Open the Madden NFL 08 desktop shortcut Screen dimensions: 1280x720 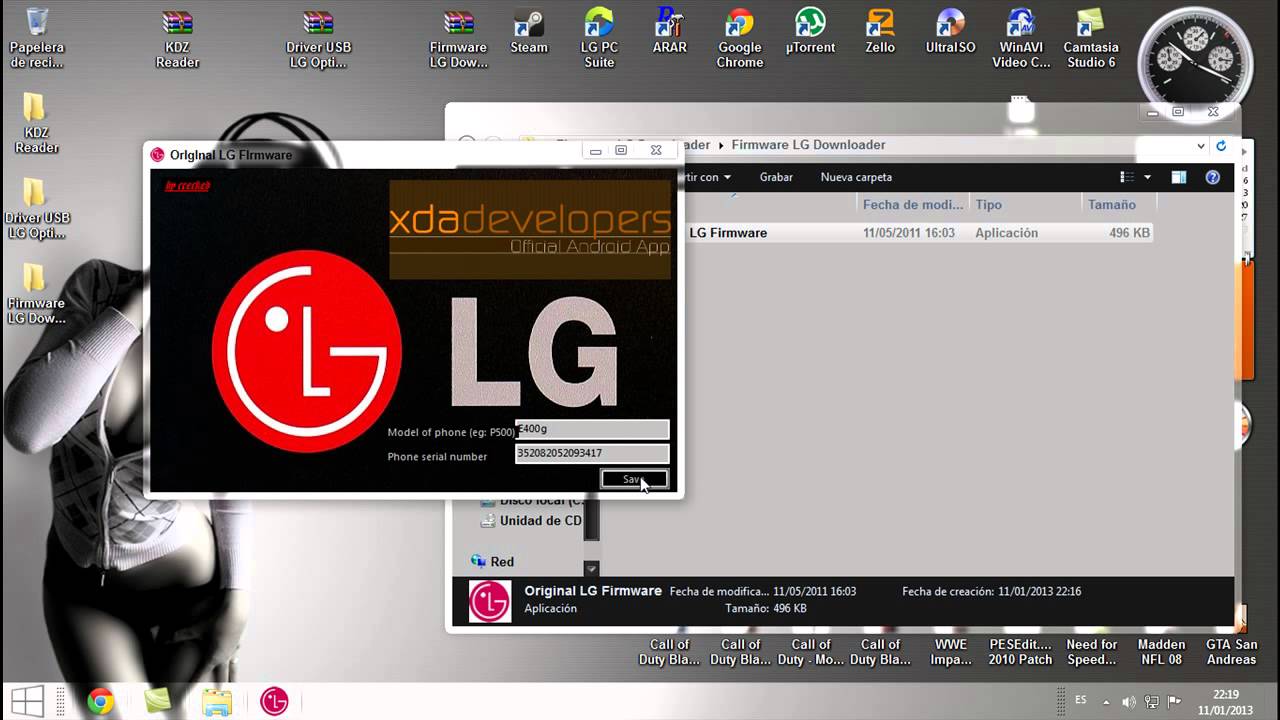[1161, 652]
